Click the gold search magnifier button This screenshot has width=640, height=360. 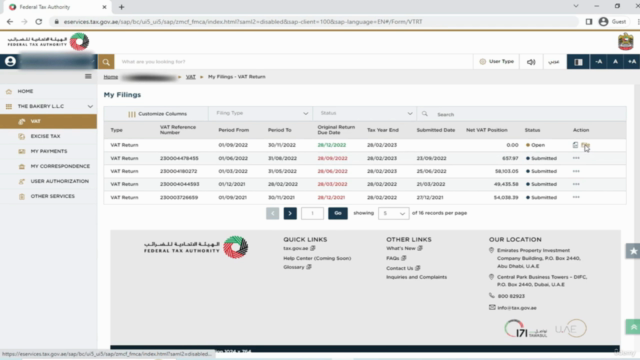(106, 62)
